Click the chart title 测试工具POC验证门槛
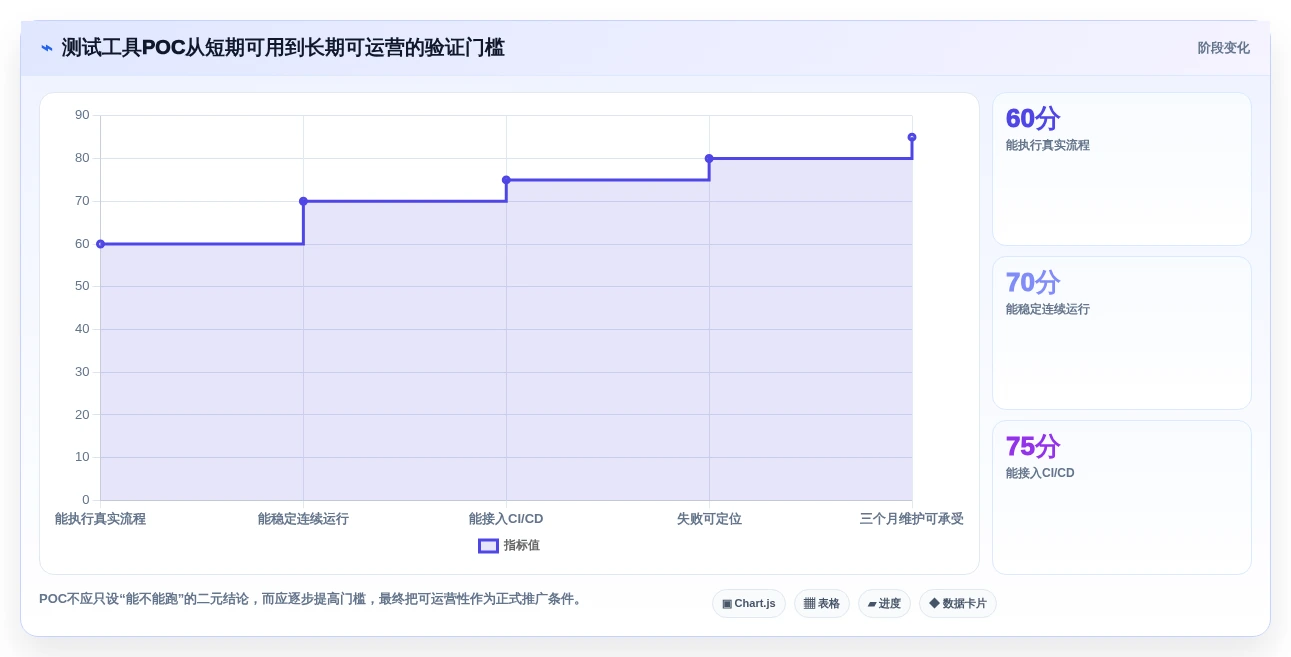 click(283, 48)
